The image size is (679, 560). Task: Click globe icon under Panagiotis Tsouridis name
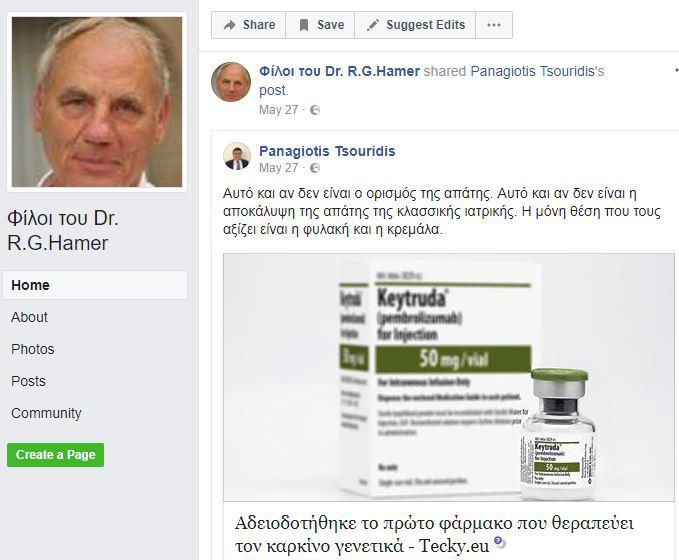pos(315,168)
